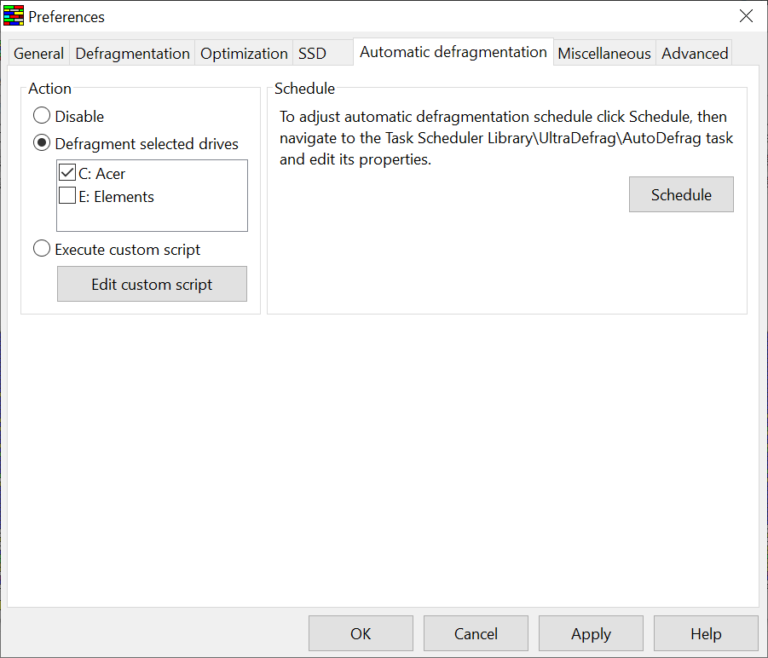Close the Preferences dialog
Viewport: 768px width, 658px height.
click(x=746, y=16)
